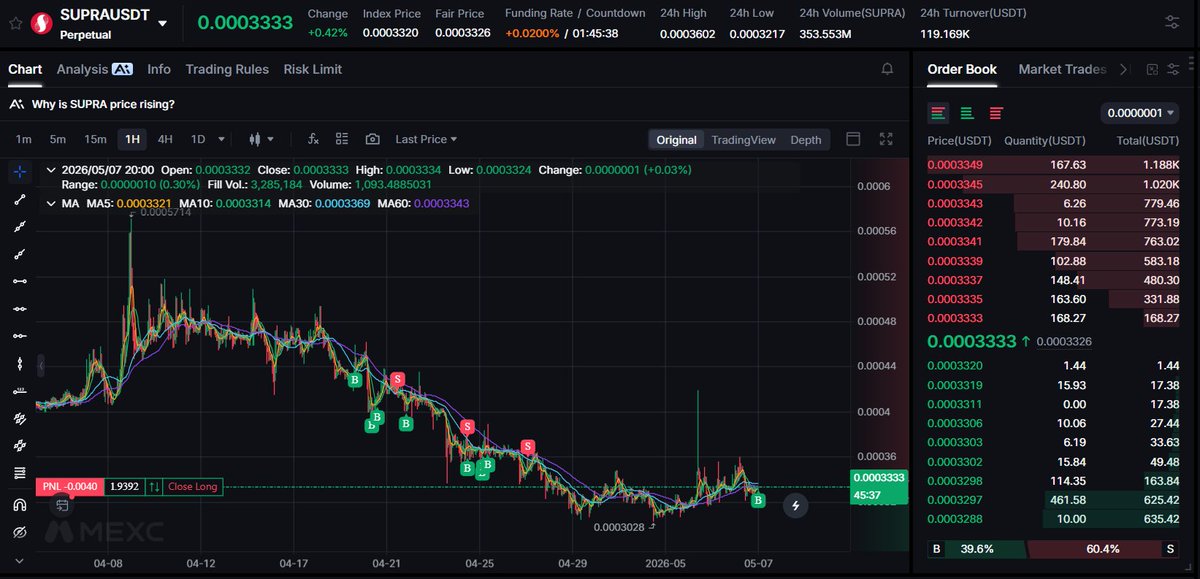The width and height of the screenshot is (1200, 579).
Task: Toggle the magnet snap mode
Action: [x=18, y=505]
